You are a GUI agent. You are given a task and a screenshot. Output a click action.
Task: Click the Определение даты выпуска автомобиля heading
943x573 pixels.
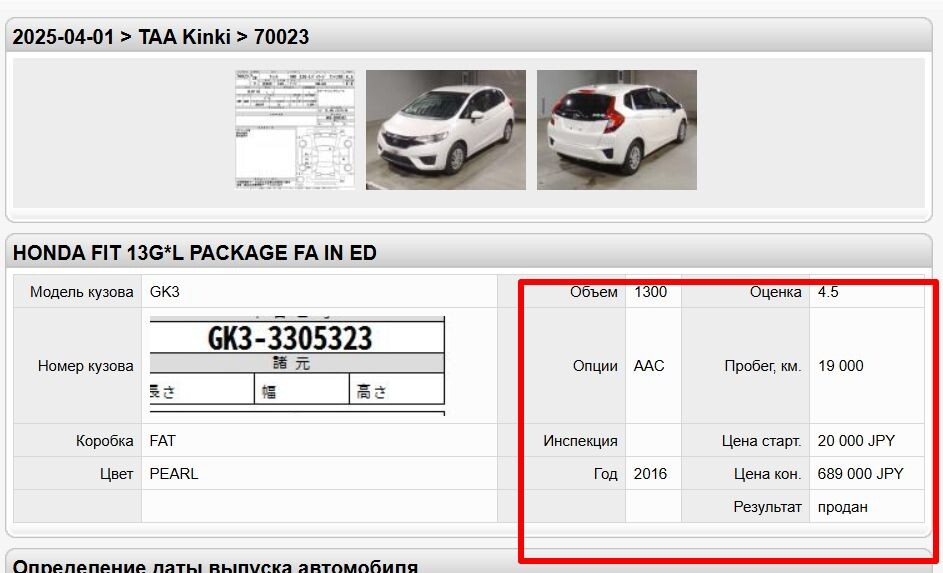click(215, 566)
